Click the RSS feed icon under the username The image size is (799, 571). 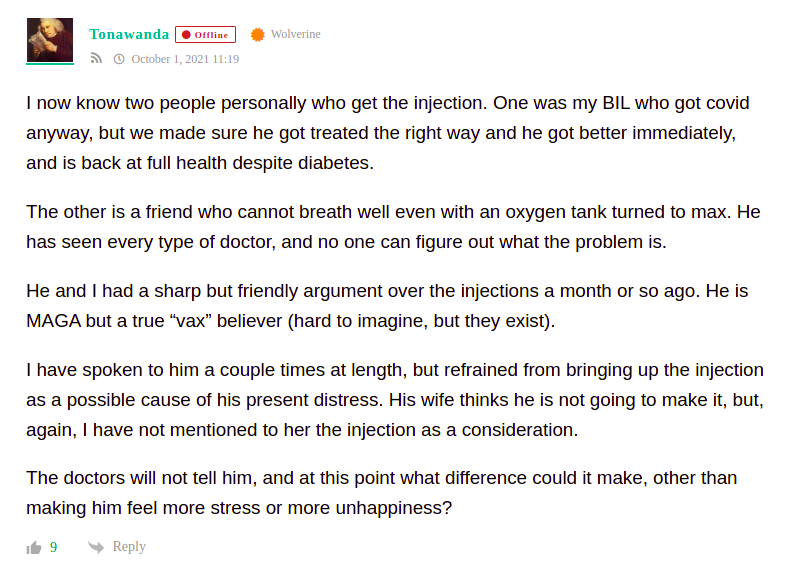coord(96,59)
